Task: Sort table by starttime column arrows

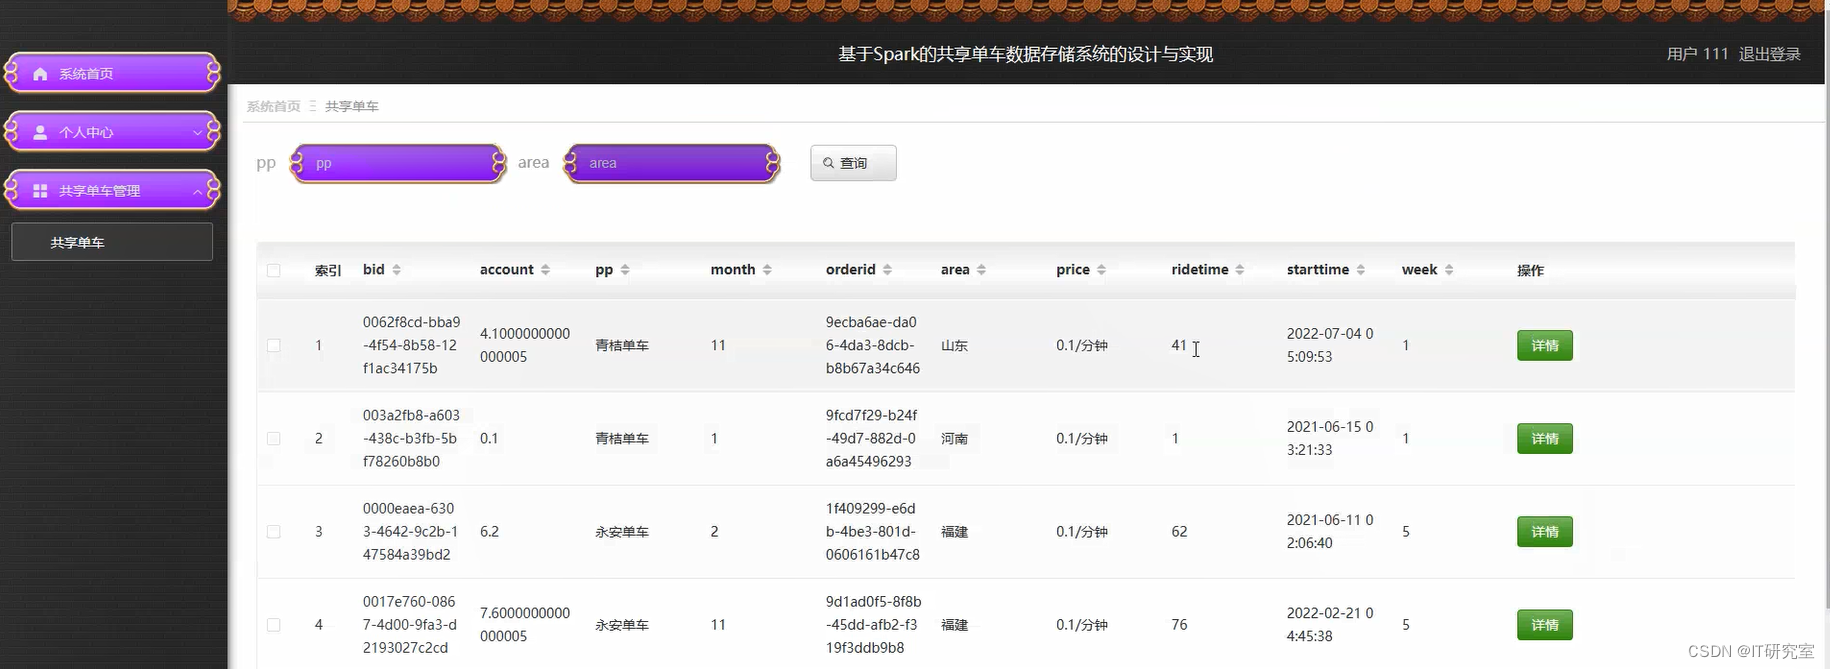Action: pyautogui.click(x=1360, y=270)
